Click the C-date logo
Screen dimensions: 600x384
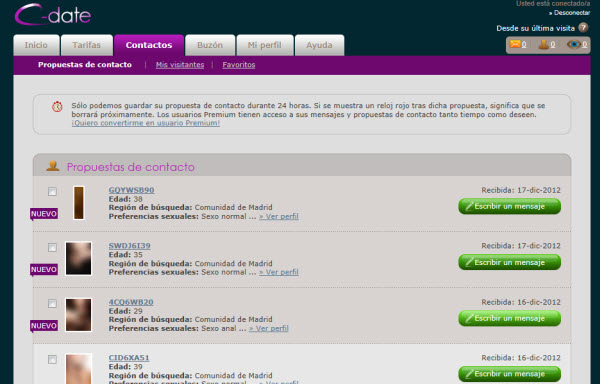coord(53,15)
